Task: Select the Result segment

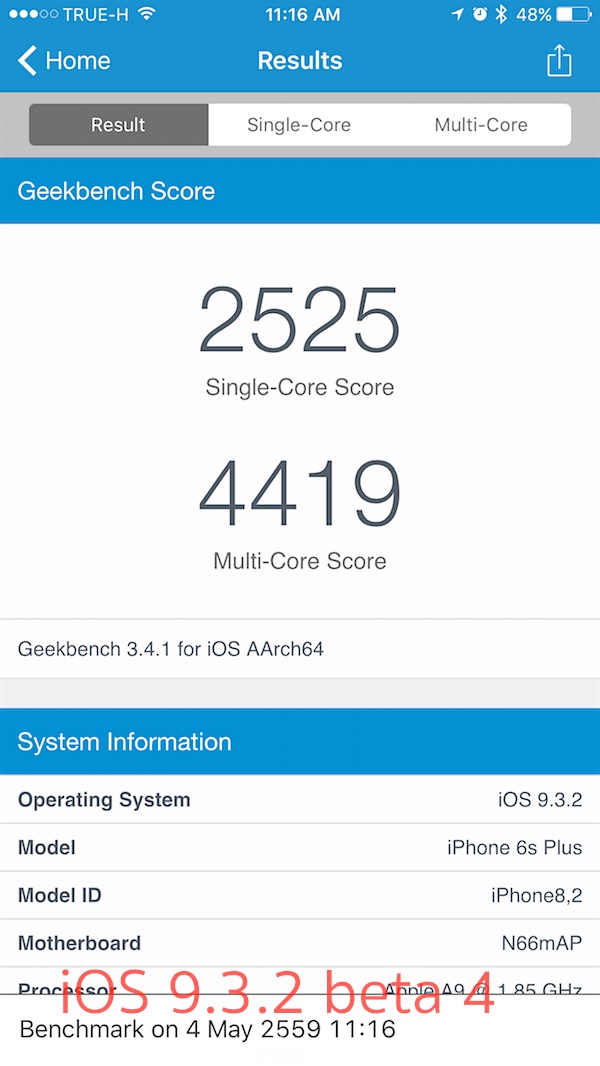Action: (118, 125)
